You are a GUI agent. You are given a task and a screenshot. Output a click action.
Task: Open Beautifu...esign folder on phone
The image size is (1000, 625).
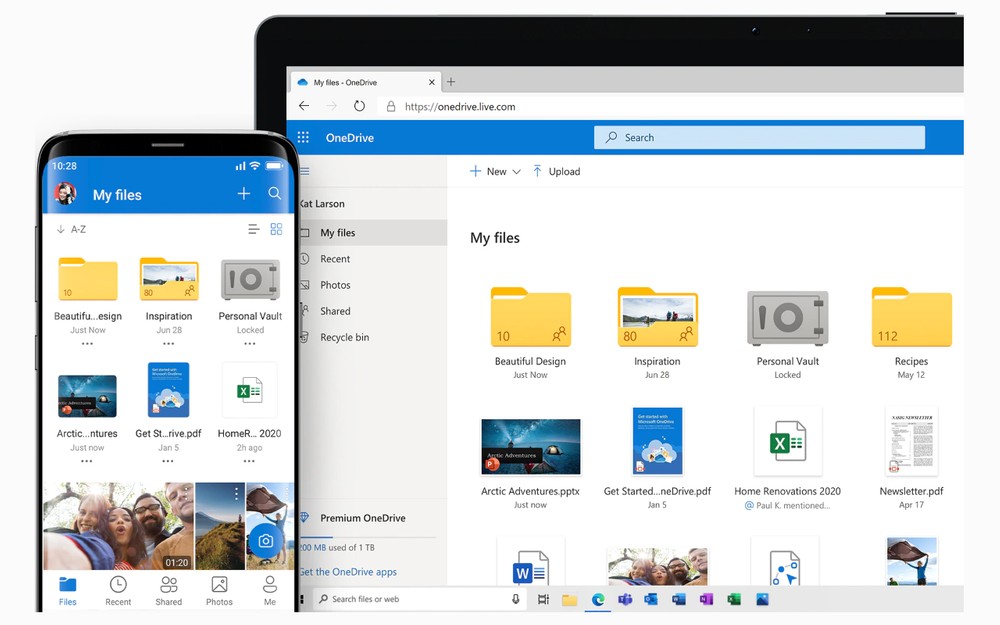[88, 279]
